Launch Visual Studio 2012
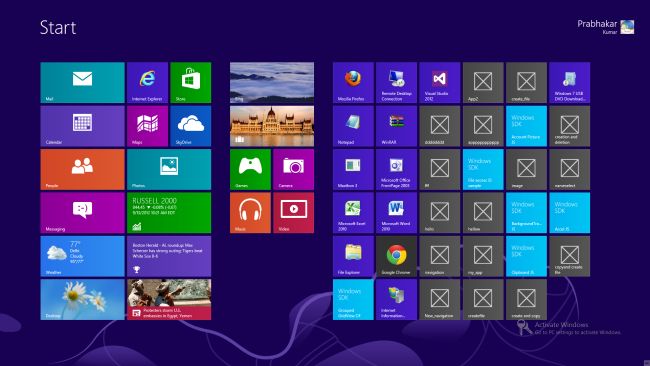The image size is (650, 366). tap(440, 82)
